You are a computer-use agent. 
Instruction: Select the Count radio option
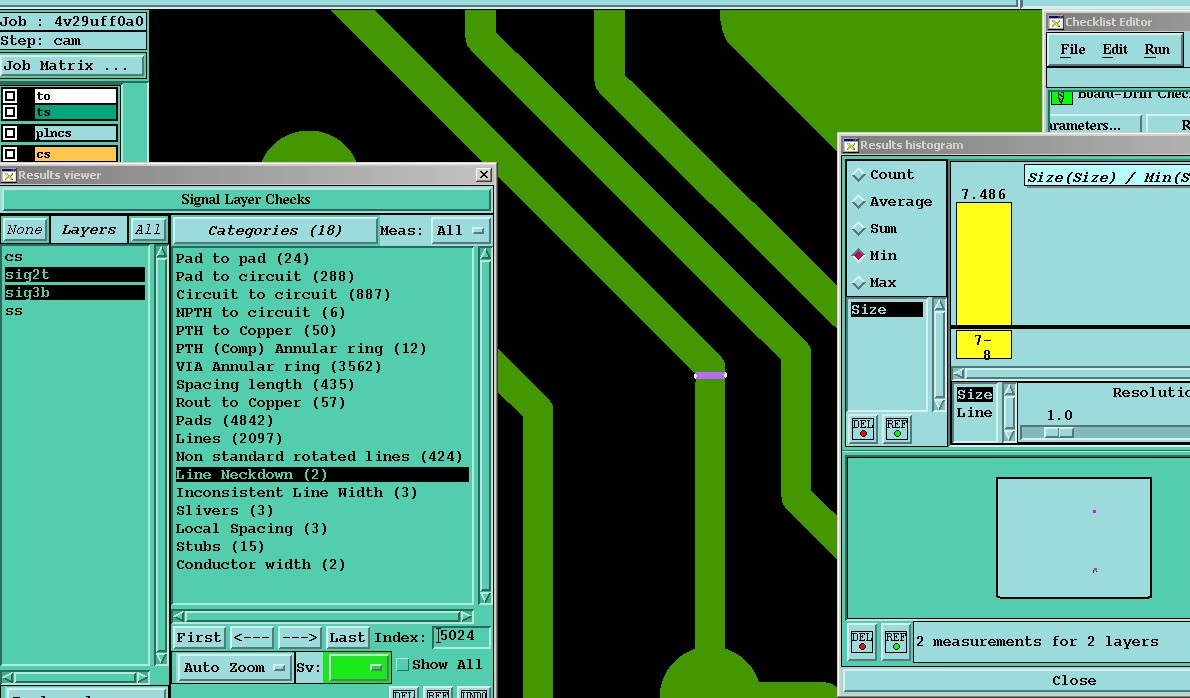[858, 174]
